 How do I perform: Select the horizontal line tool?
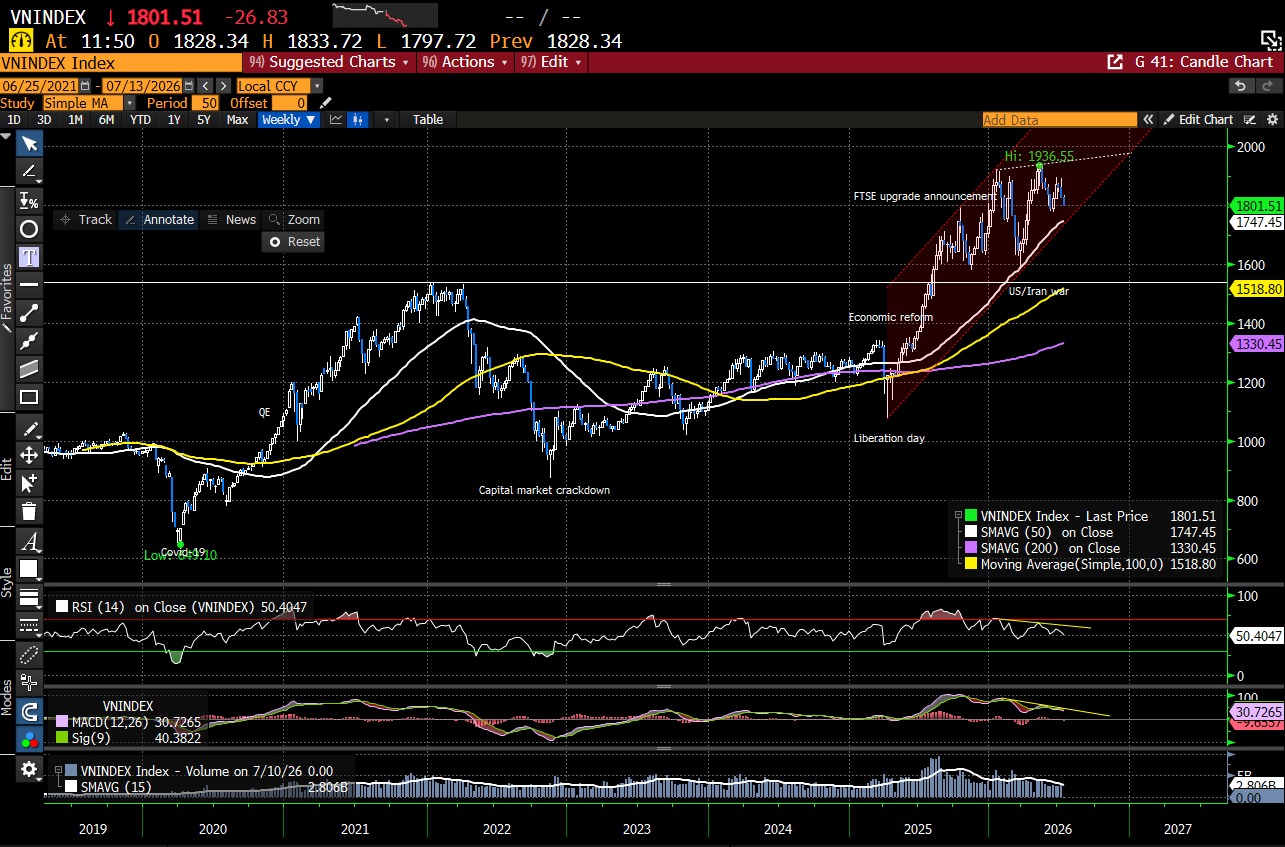pos(29,284)
